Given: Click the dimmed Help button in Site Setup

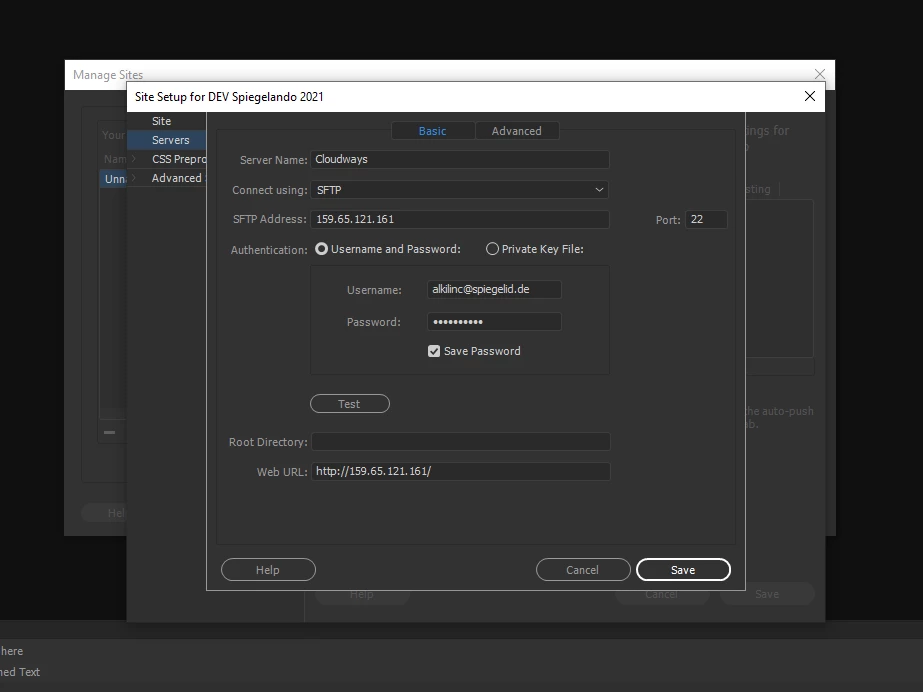Looking at the screenshot, I should 362,594.
